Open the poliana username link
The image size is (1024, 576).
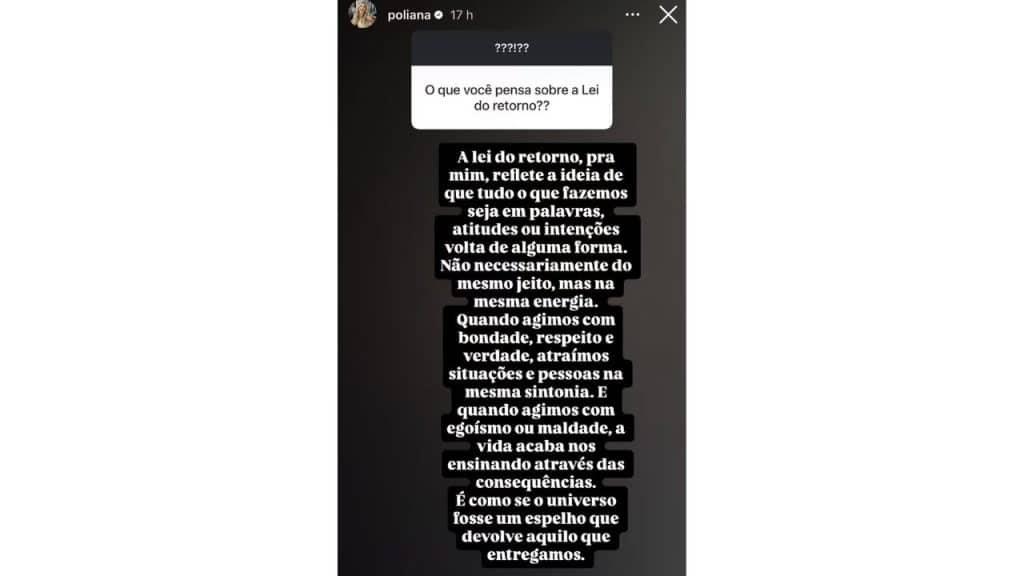pyautogui.click(x=409, y=15)
